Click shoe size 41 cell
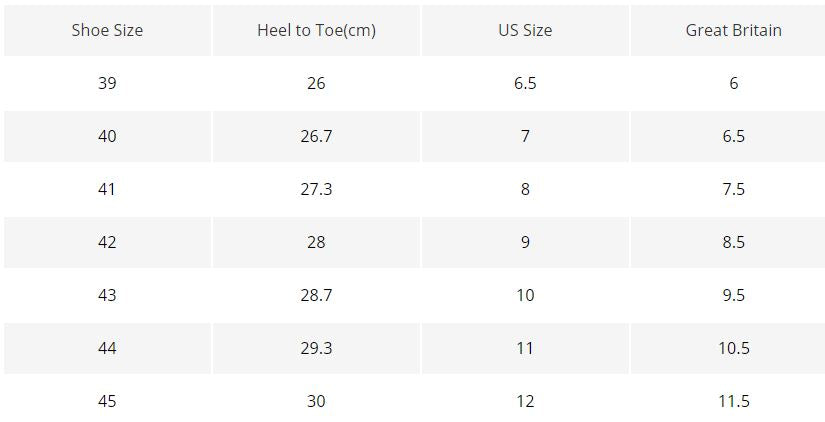This screenshot has width=825, height=422. pyautogui.click(x=107, y=189)
